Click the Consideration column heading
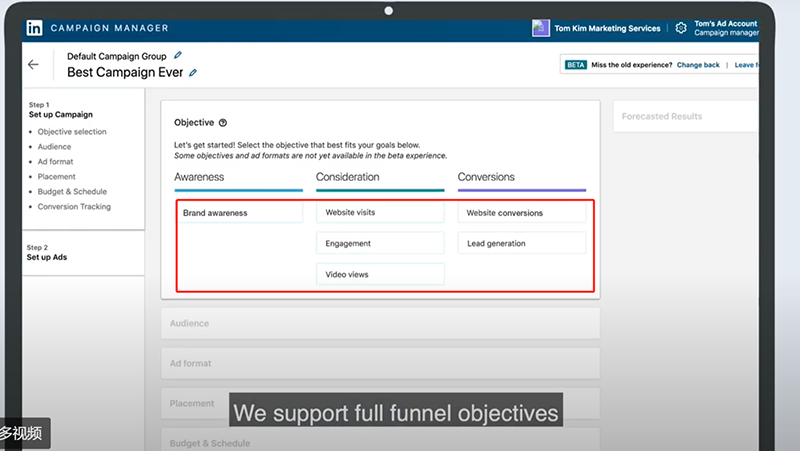The width and height of the screenshot is (800, 451). click(x=347, y=177)
